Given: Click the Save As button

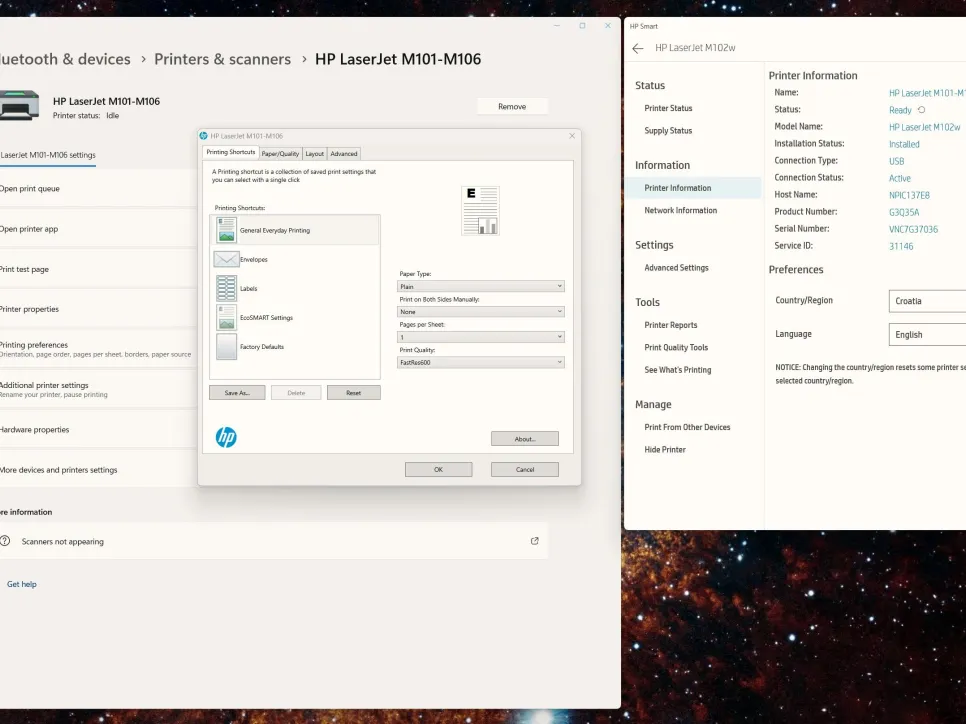Looking at the screenshot, I should (237, 393).
